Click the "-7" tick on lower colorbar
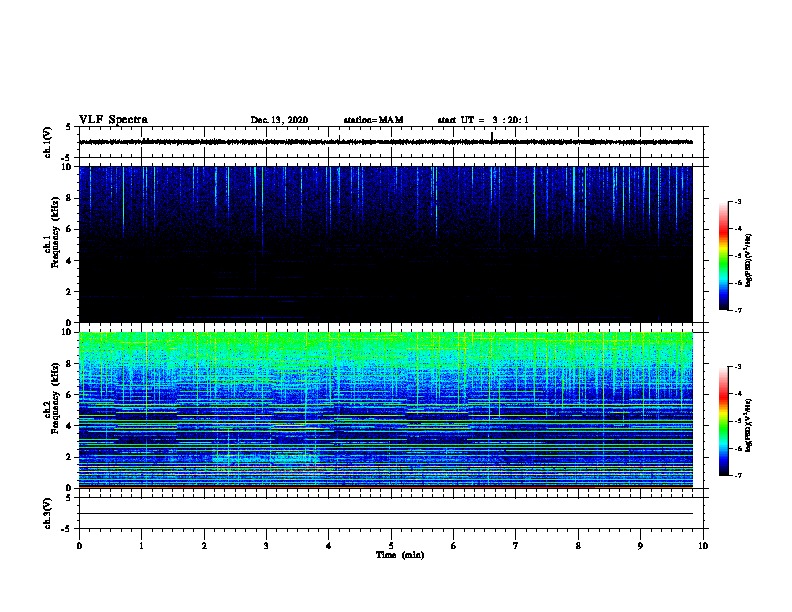 point(738,476)
